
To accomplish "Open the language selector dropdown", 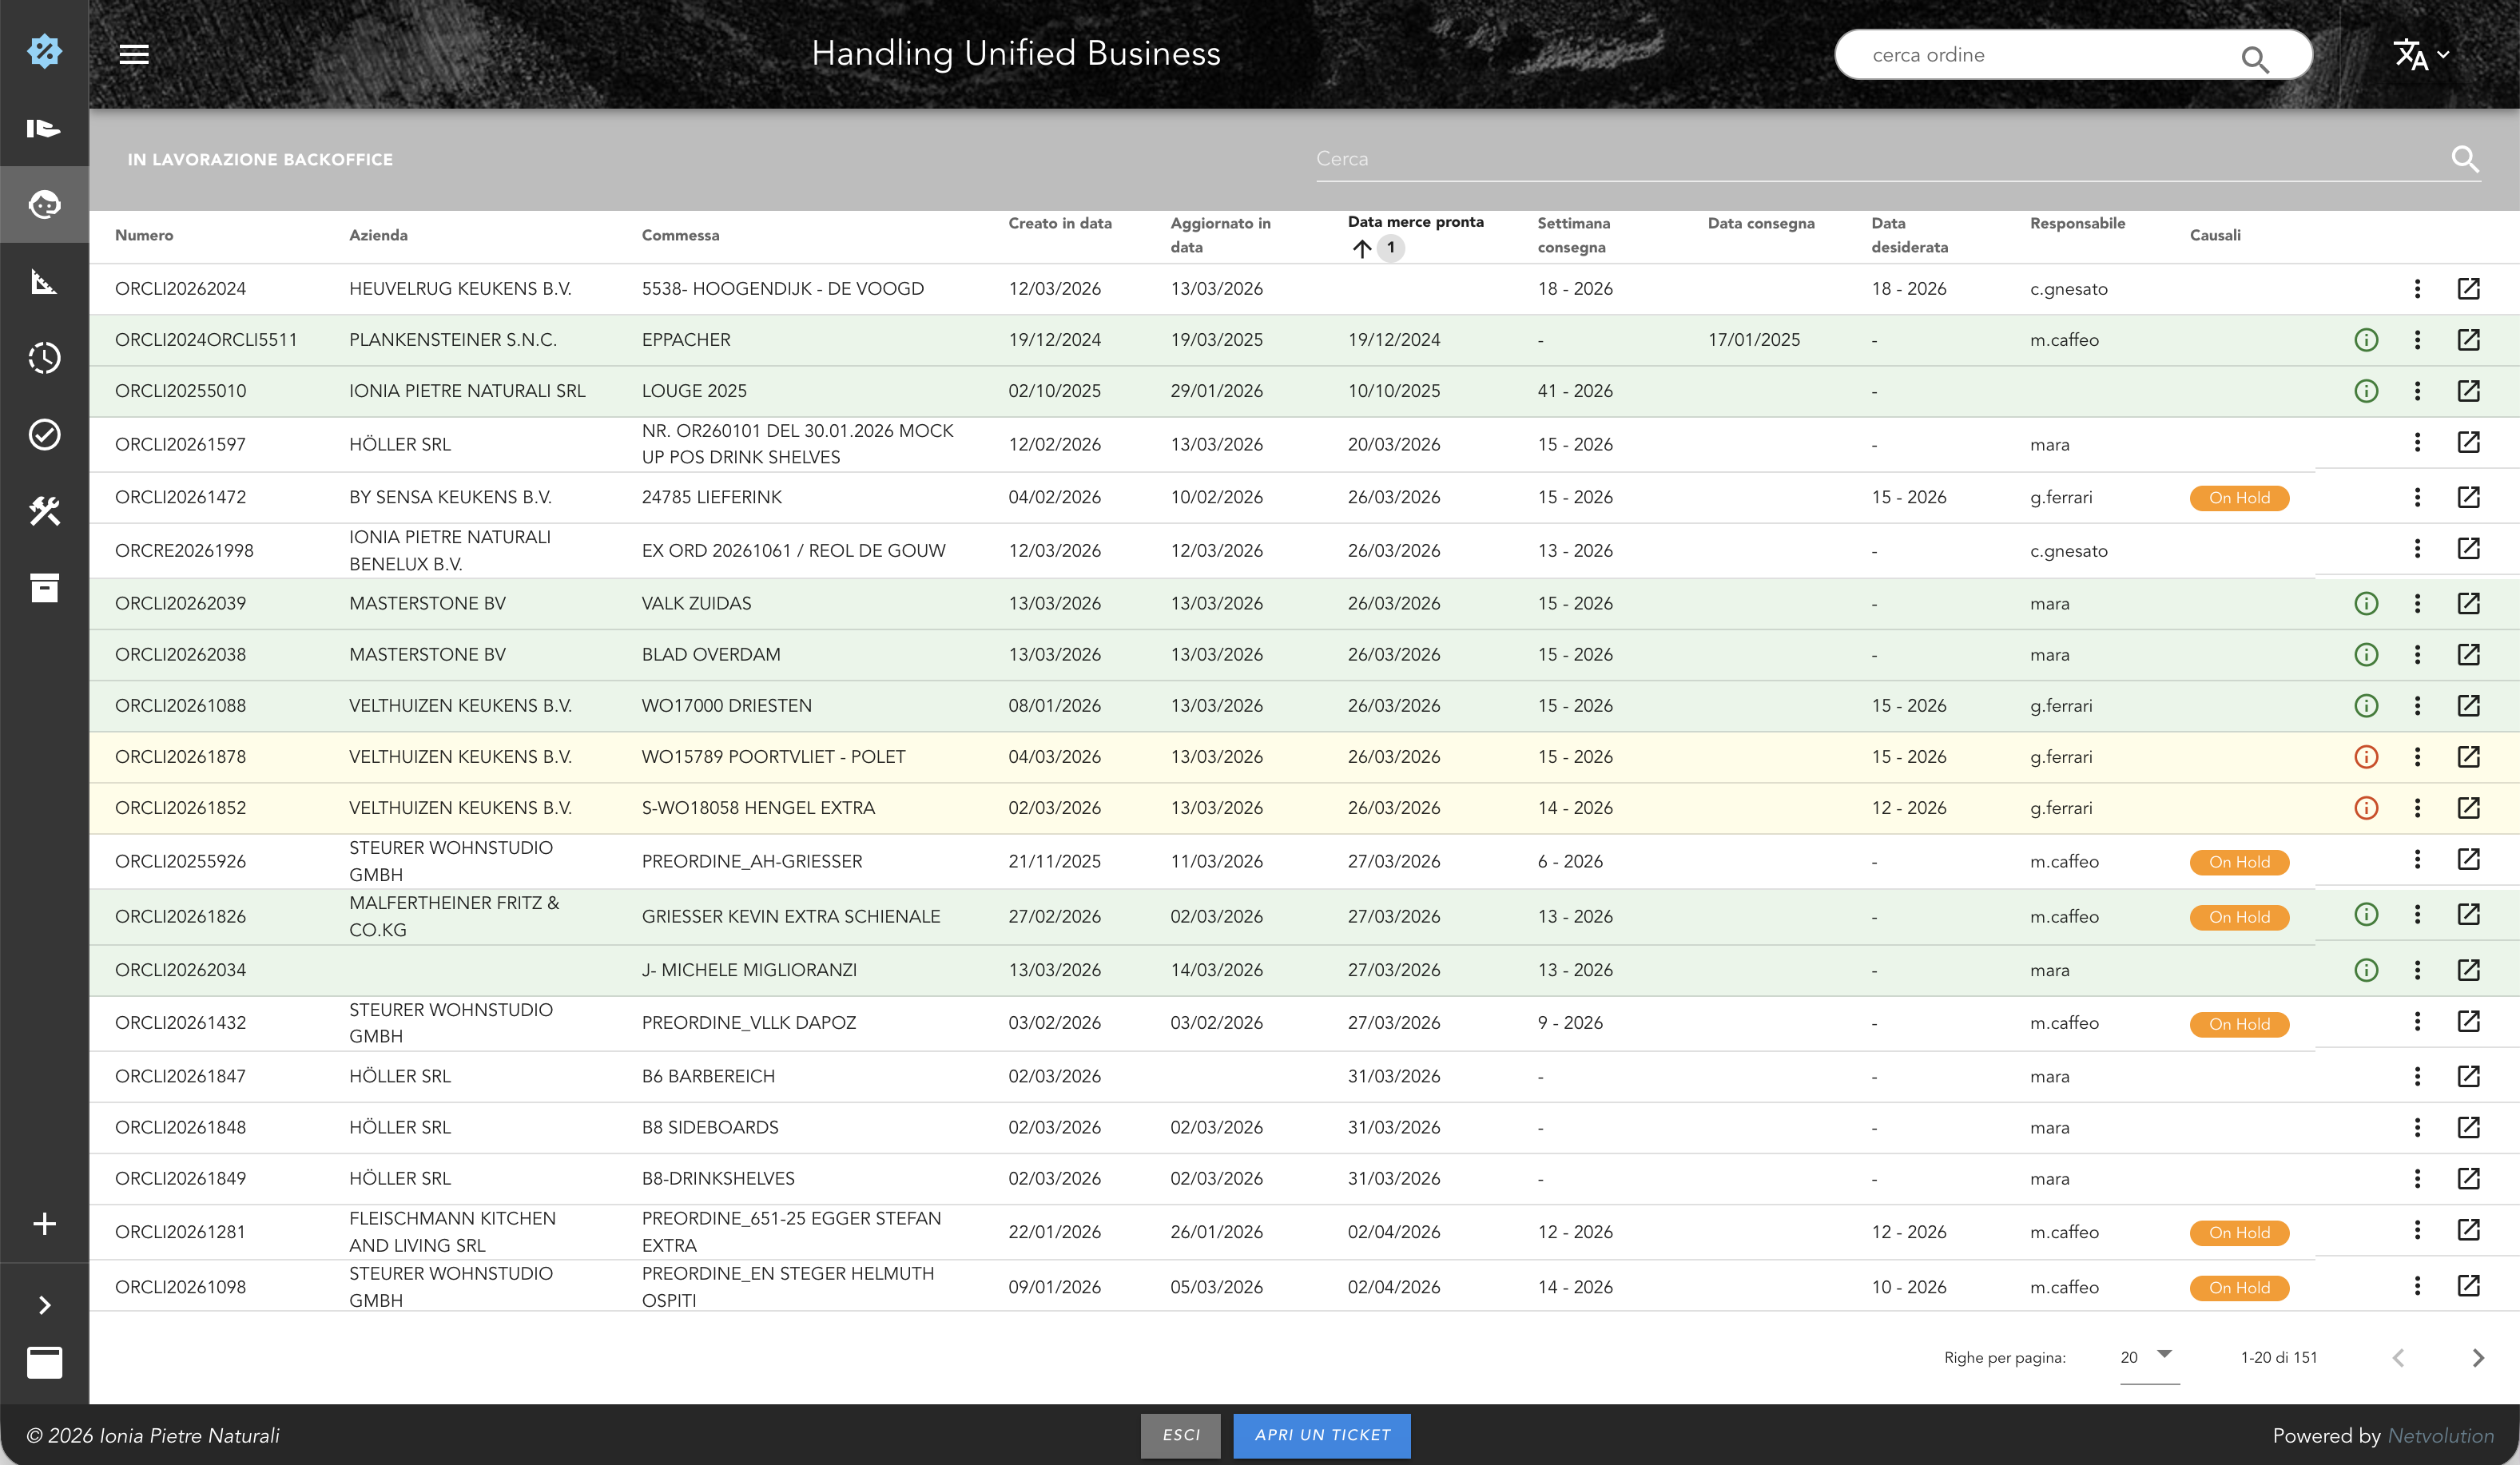I will (2419, 54).
